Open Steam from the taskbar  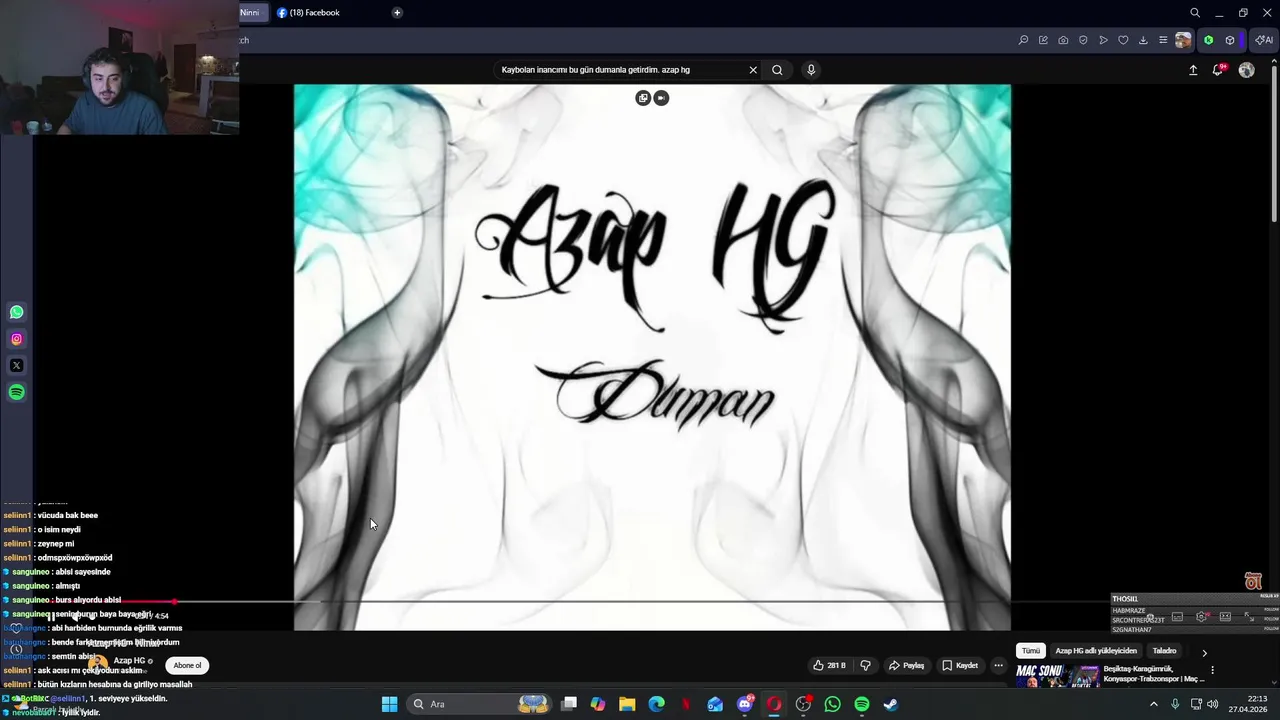pyautogui.click(x=891, y=704)
